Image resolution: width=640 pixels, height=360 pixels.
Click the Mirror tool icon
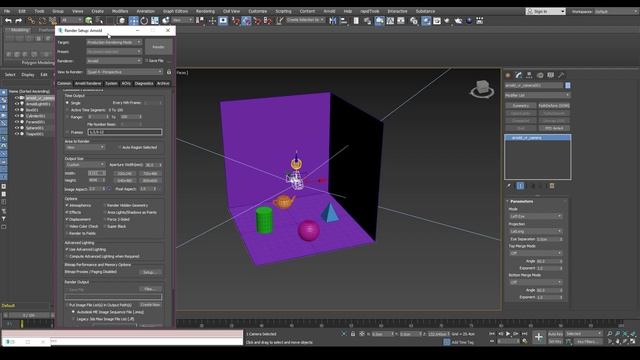point(333,20)
